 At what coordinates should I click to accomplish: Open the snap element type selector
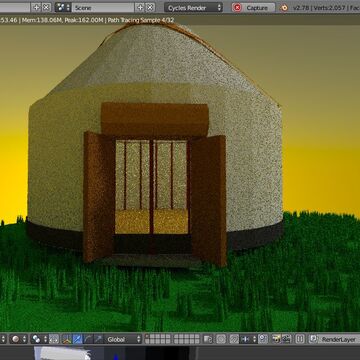point(248,339)
